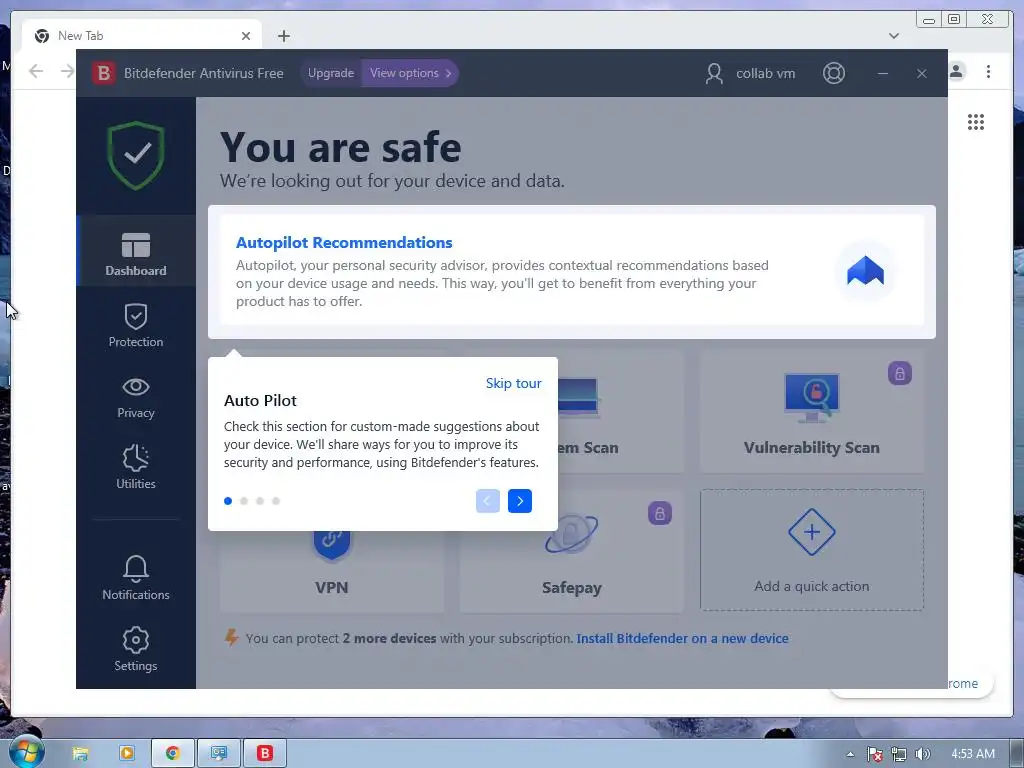Go back in Chrome
Image resolution: width=1024 pixels, height=768 pixels.
pyautogui.click(x=36, y=71)
